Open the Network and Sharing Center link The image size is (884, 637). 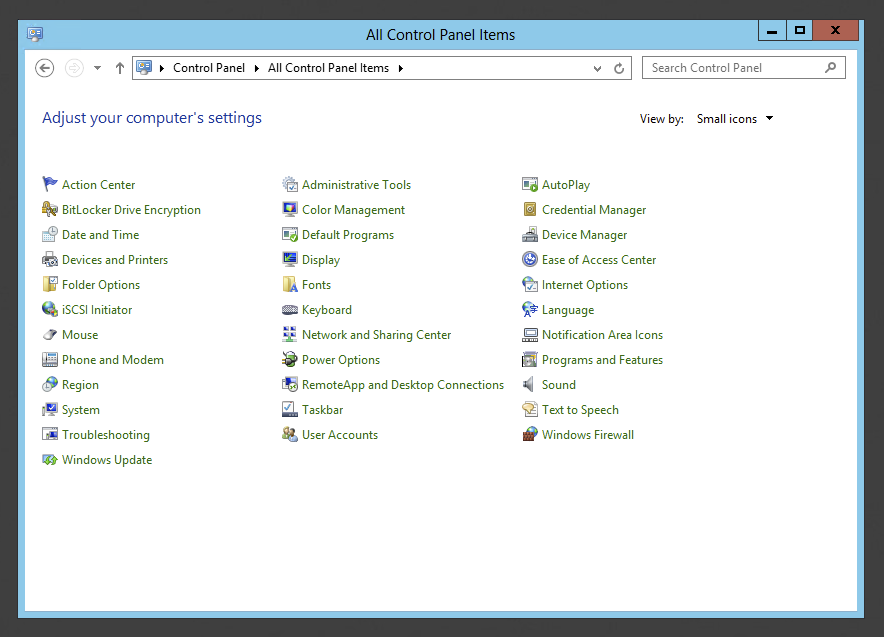(376, 334)
